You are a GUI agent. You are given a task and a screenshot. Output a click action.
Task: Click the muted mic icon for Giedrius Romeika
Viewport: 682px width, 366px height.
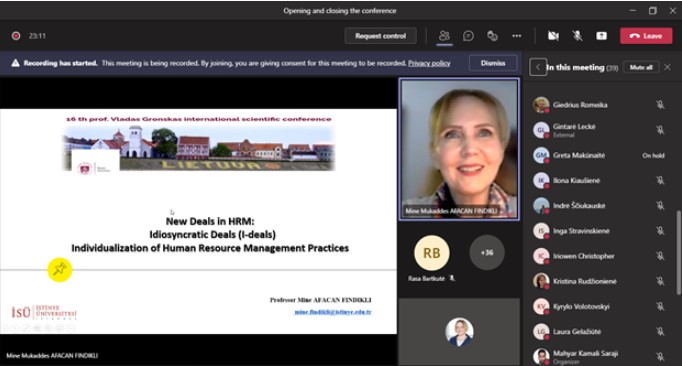pos(660,104)
